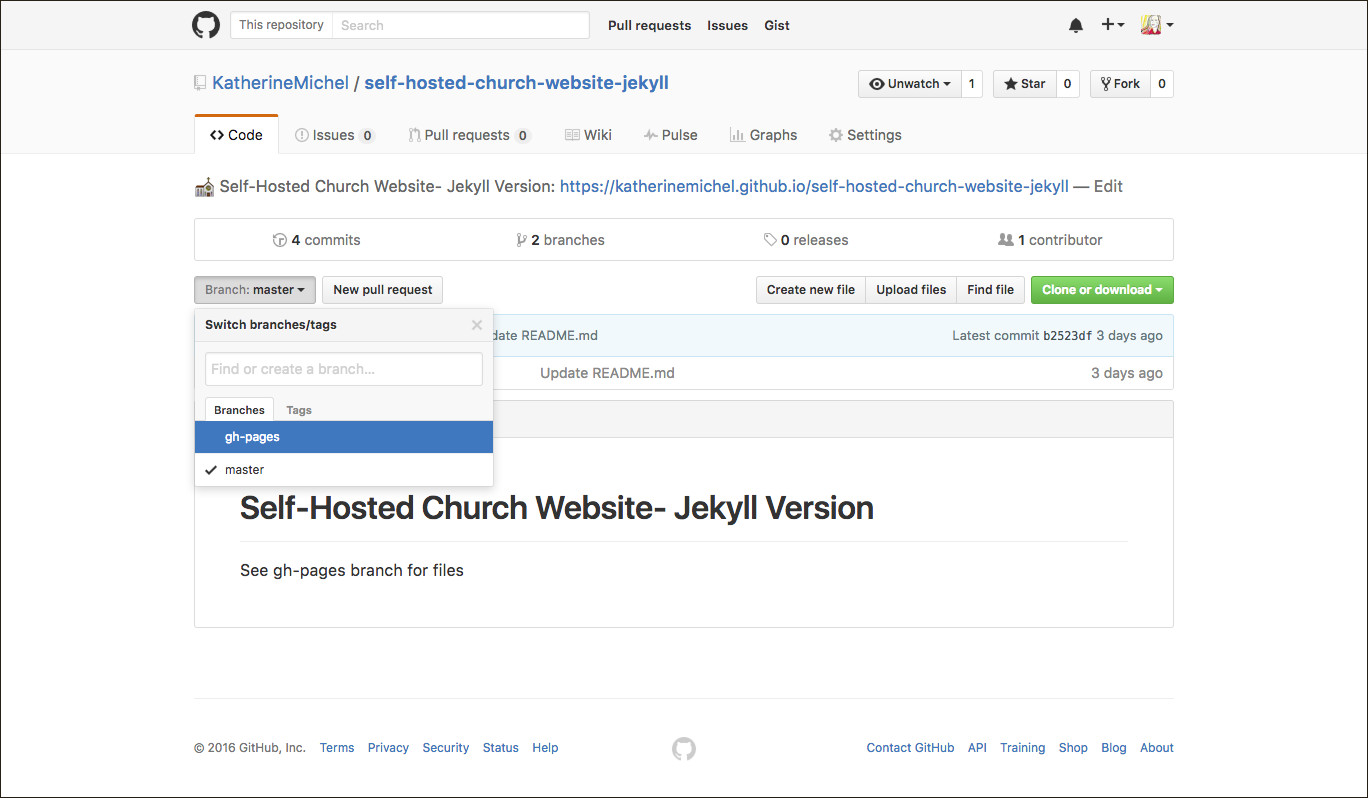
Task: Open the katherinemichel.github.io site link
Action: [x=814, y=186]
